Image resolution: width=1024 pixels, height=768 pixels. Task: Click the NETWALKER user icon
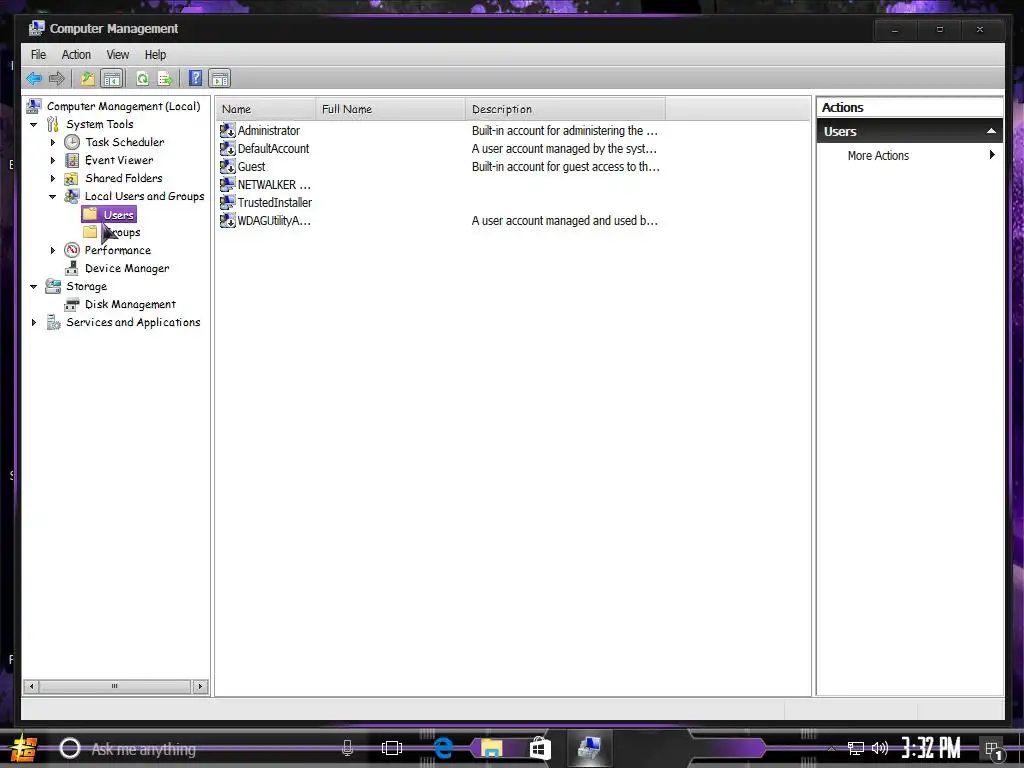tap(227, 185)
